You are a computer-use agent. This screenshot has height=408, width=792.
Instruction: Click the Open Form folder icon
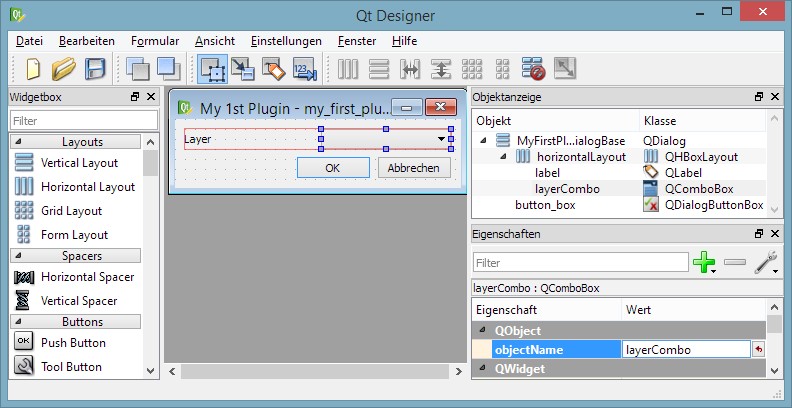pyautogui.click(x=64, y=69)
